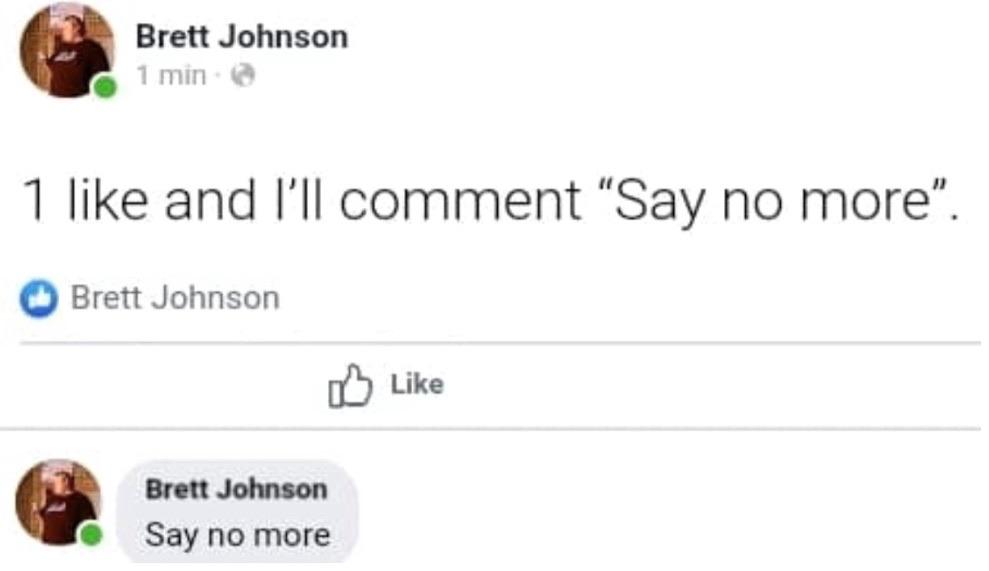Click the divider line above the Like button
The width and height of the screenshot is (989, 571).
pos(500,343)
